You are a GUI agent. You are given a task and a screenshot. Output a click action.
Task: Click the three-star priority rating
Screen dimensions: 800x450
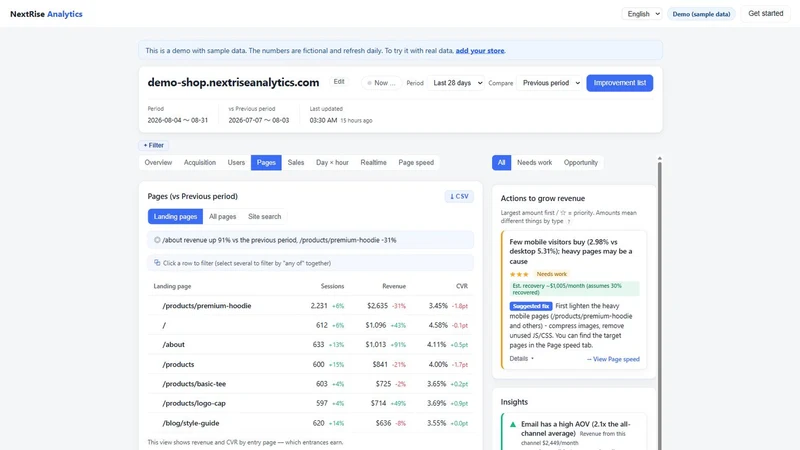[x=519, y=274]
